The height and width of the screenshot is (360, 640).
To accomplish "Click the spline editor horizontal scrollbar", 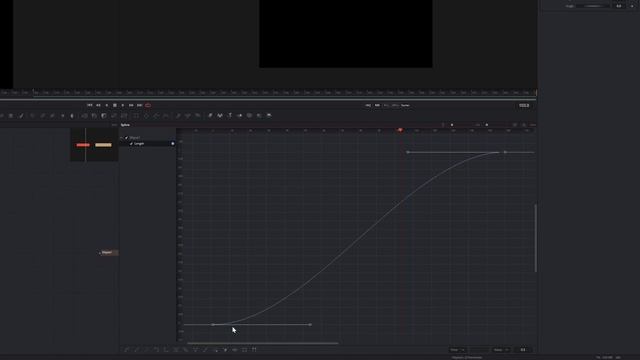I will (262, 343).
